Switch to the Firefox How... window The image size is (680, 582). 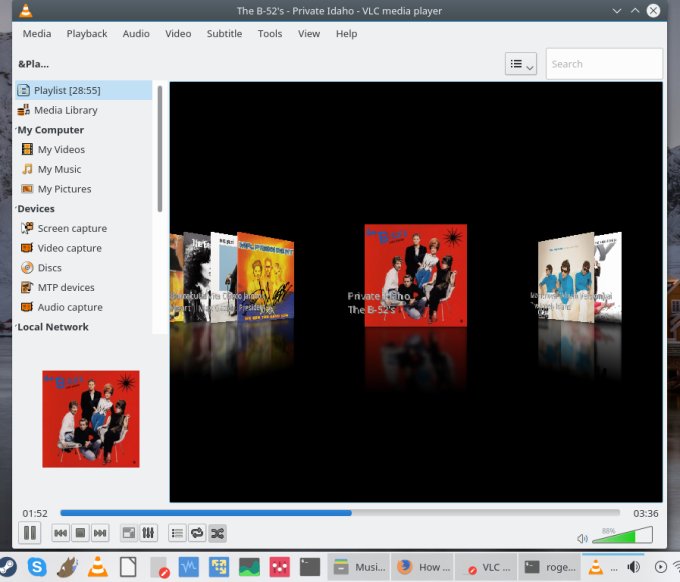point(423,567)
